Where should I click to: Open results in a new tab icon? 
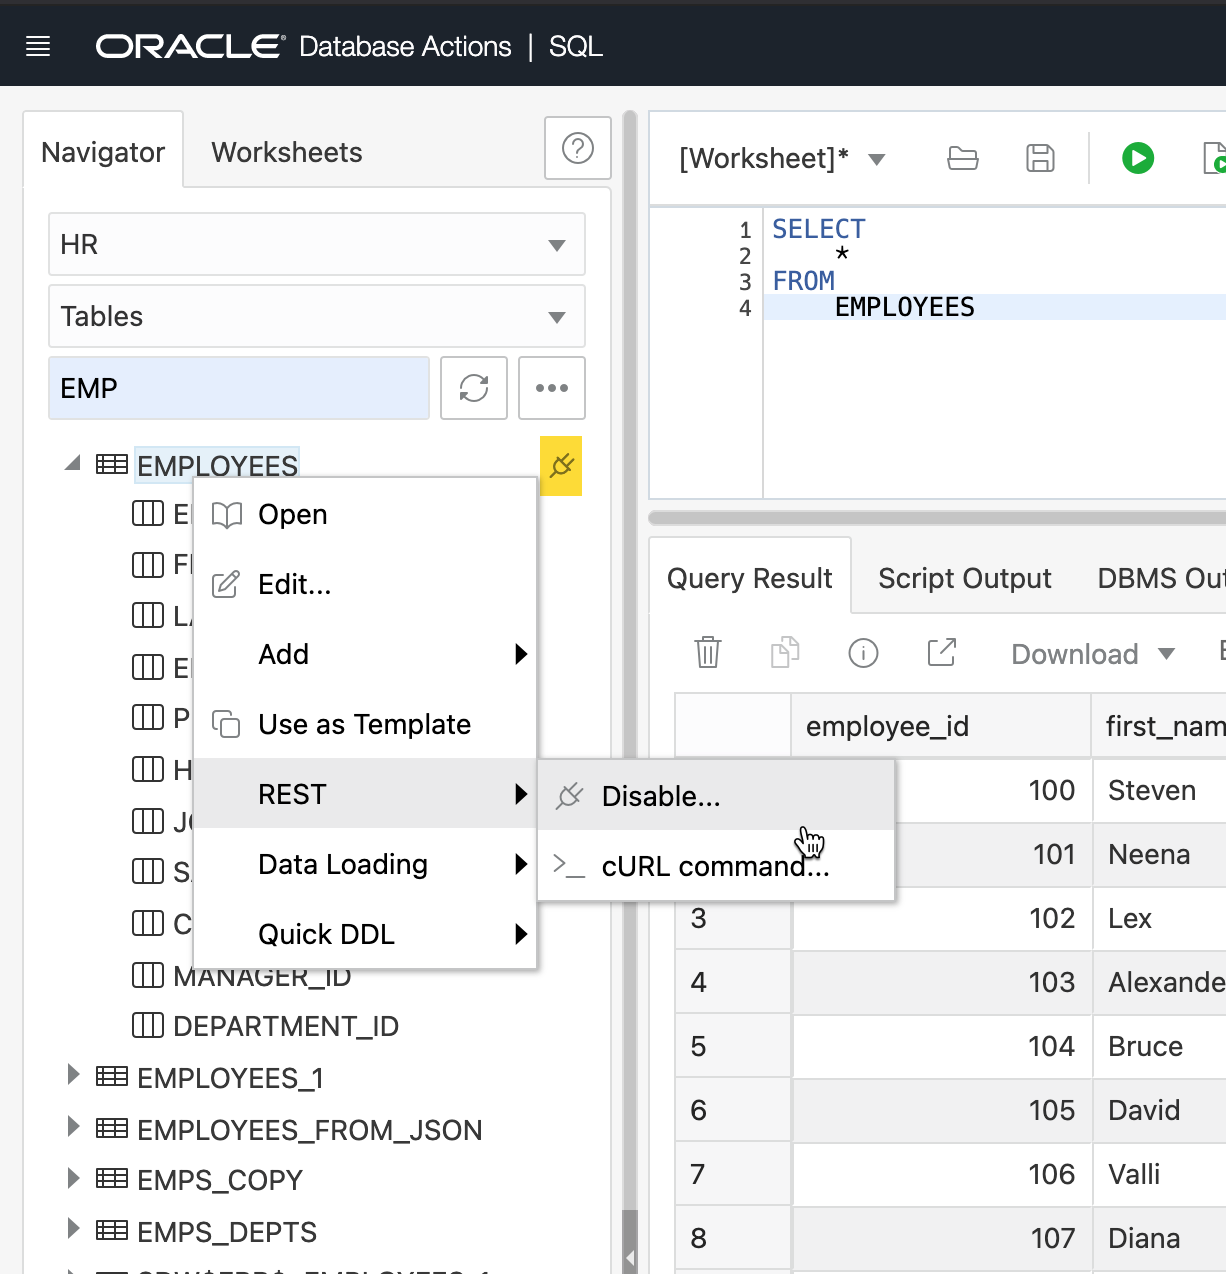click(x=942, y=653)
